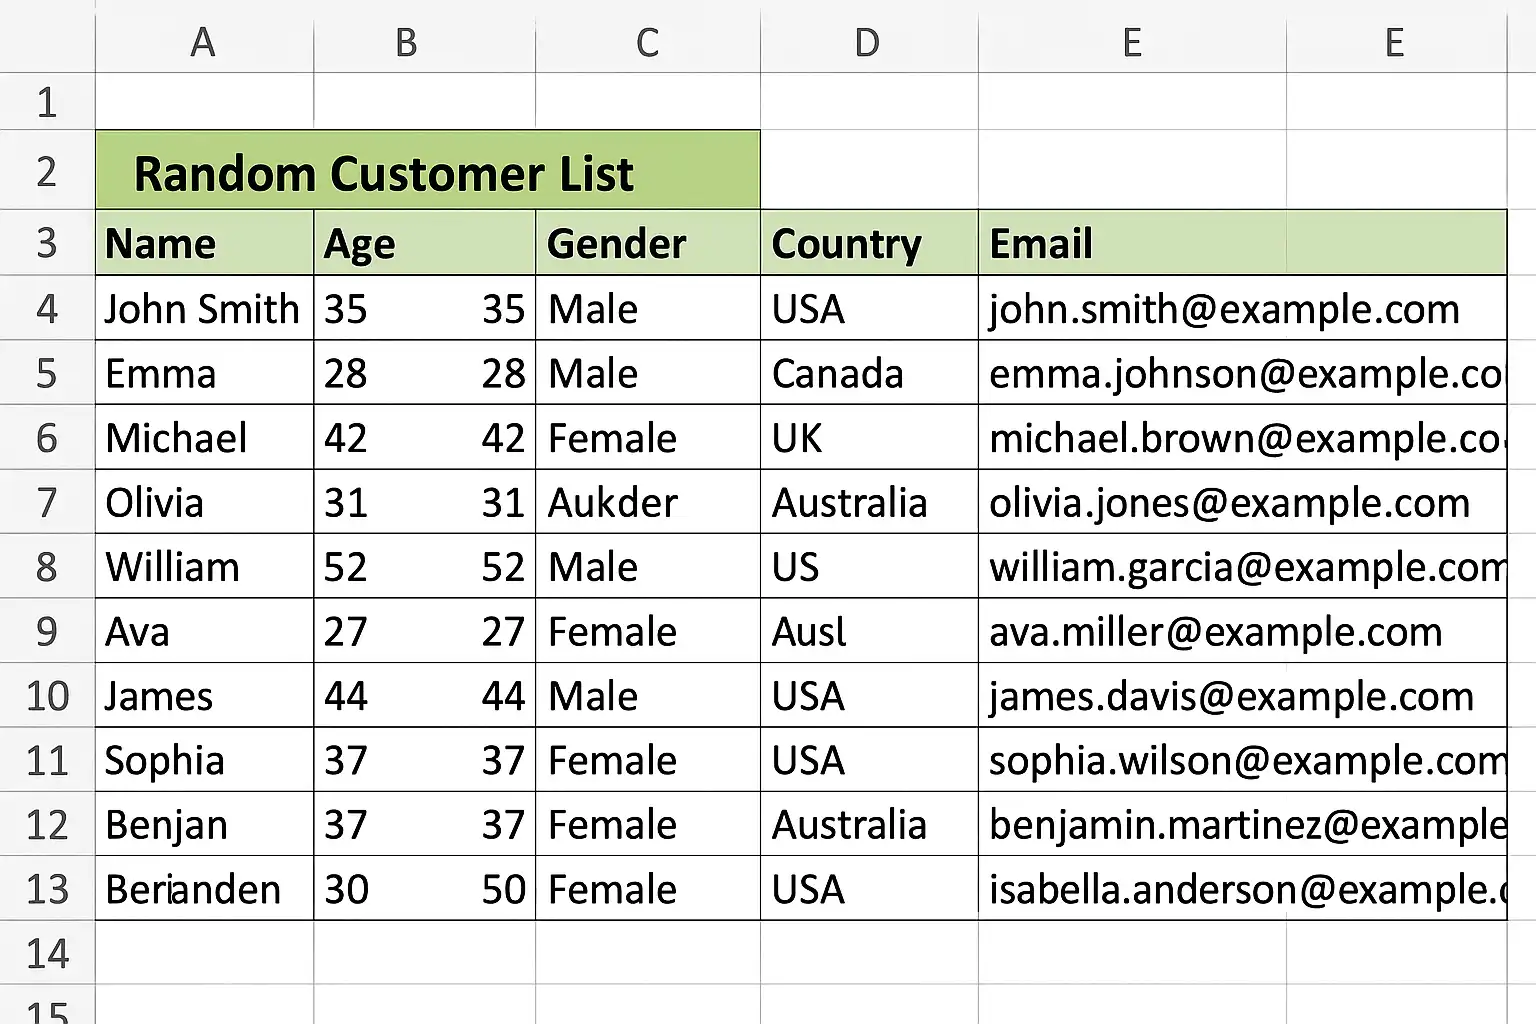Select the Random Customer List title cell
The width and height of the screenshot is (1536, 1024).
(x=427, y=172)
